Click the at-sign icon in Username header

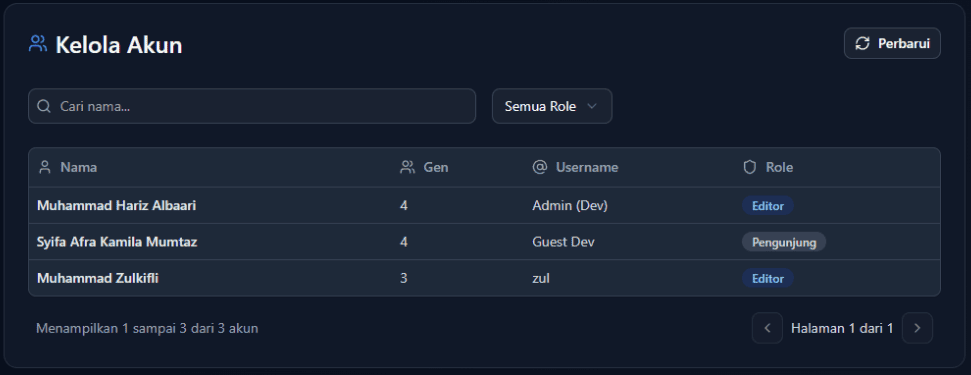(539, 167)
